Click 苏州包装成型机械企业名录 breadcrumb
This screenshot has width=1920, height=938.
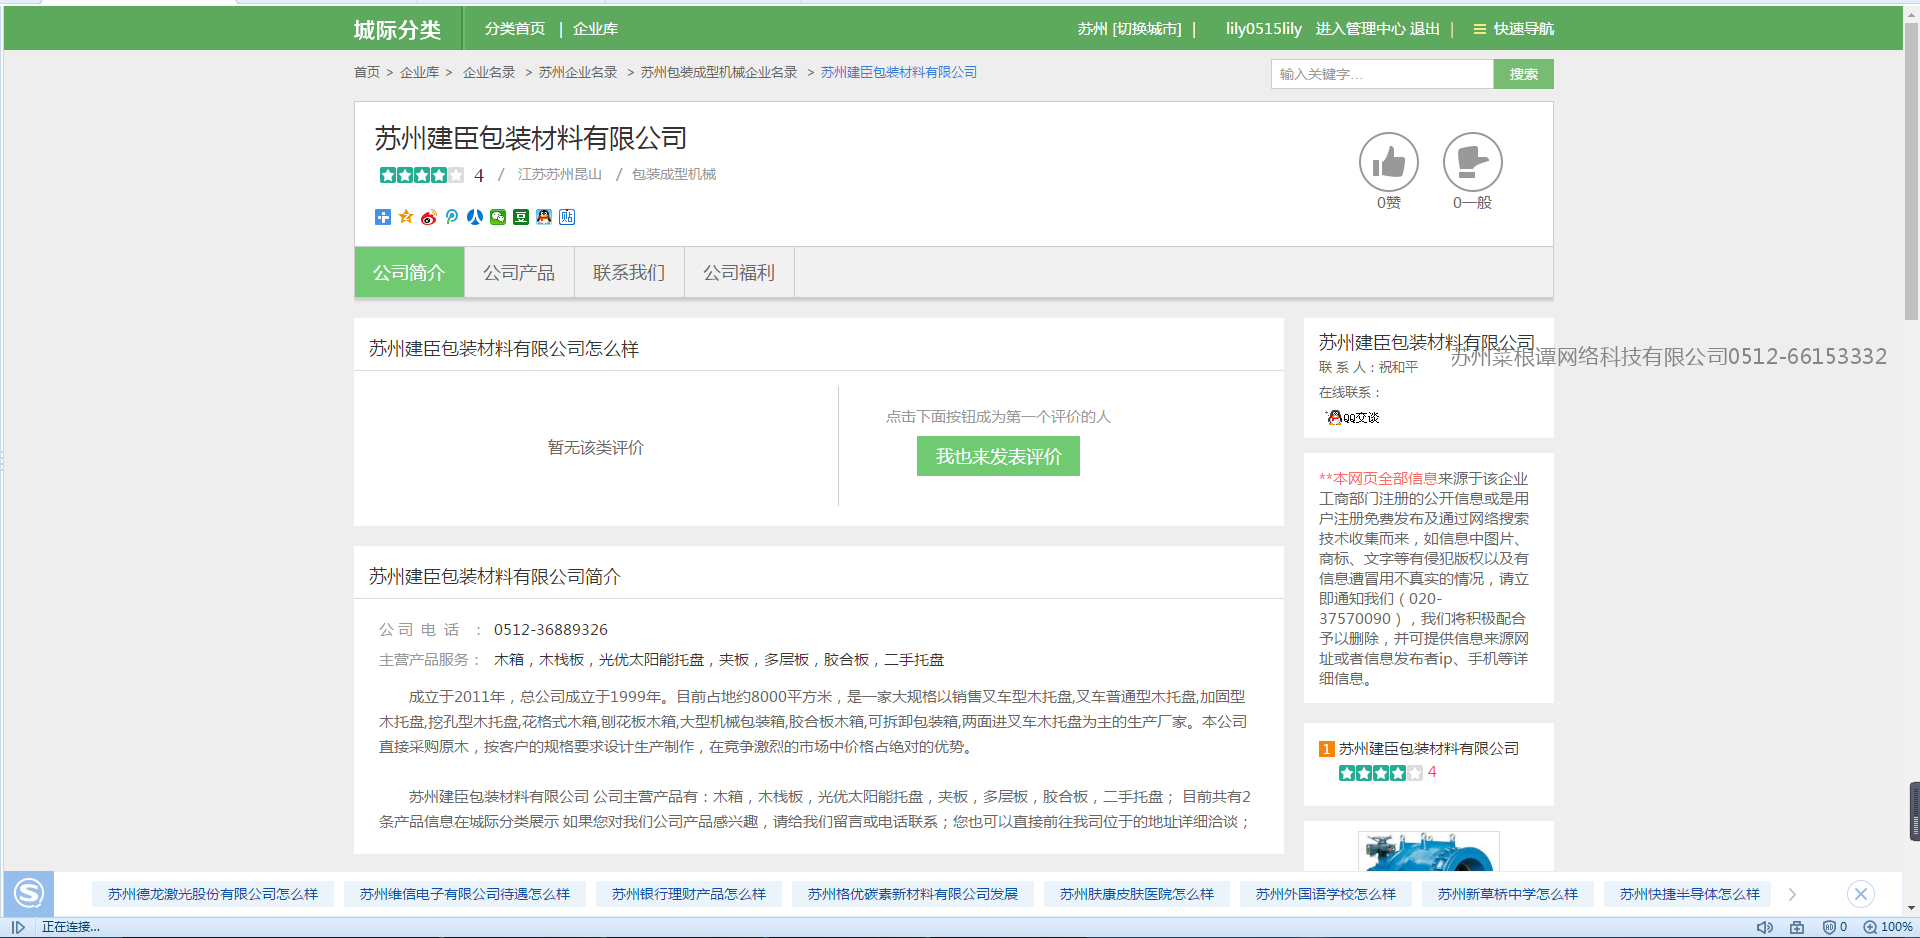pyautogui.click(x=719, y=72)
